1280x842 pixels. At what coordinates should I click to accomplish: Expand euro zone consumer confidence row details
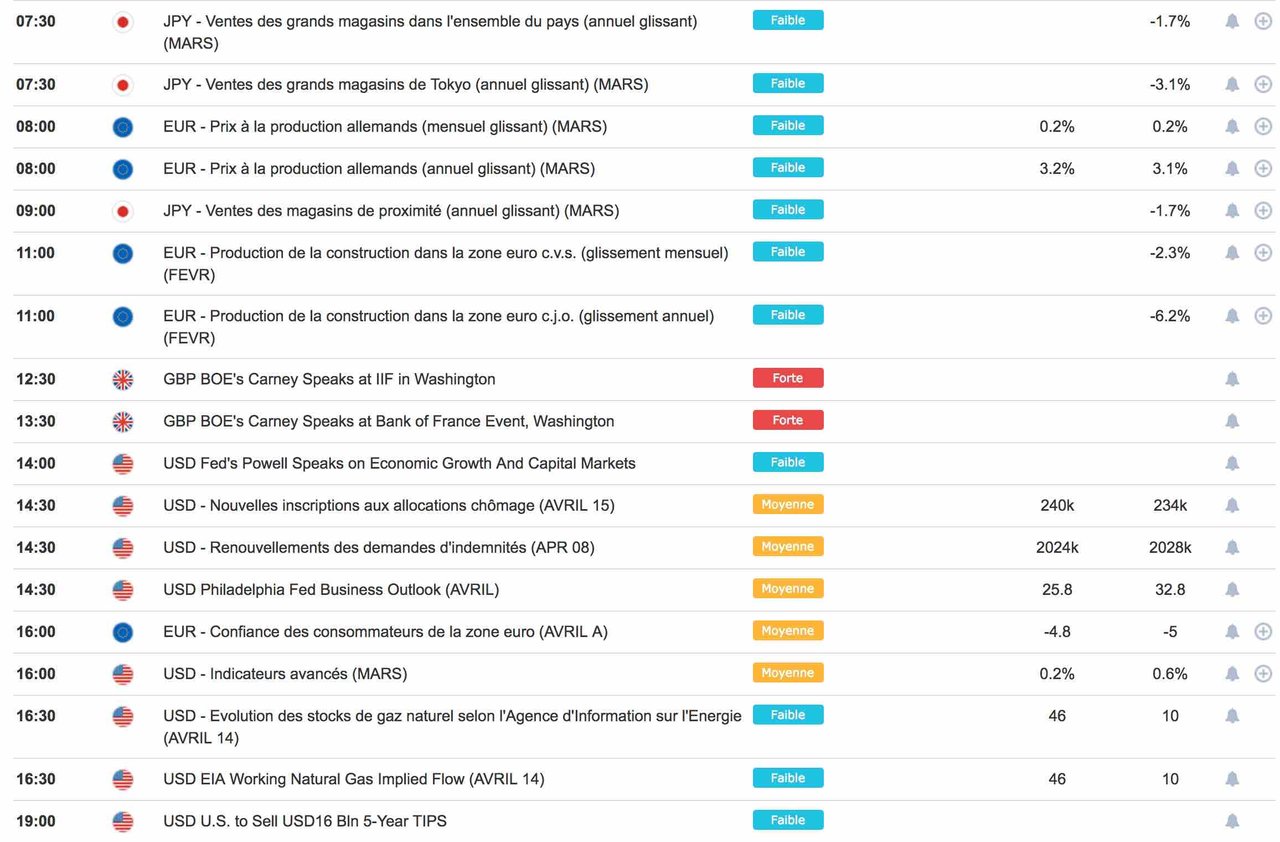tap(1263, 632)
